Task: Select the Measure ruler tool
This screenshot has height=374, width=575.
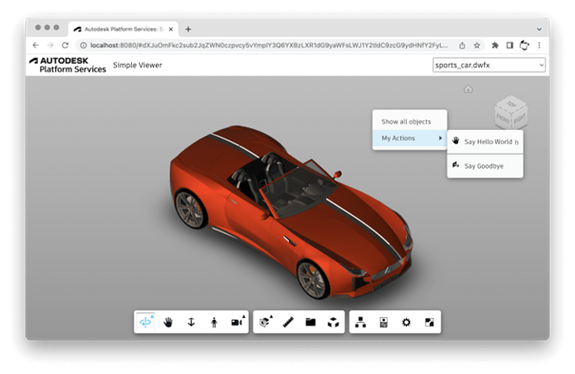Action: click(288, 322)
